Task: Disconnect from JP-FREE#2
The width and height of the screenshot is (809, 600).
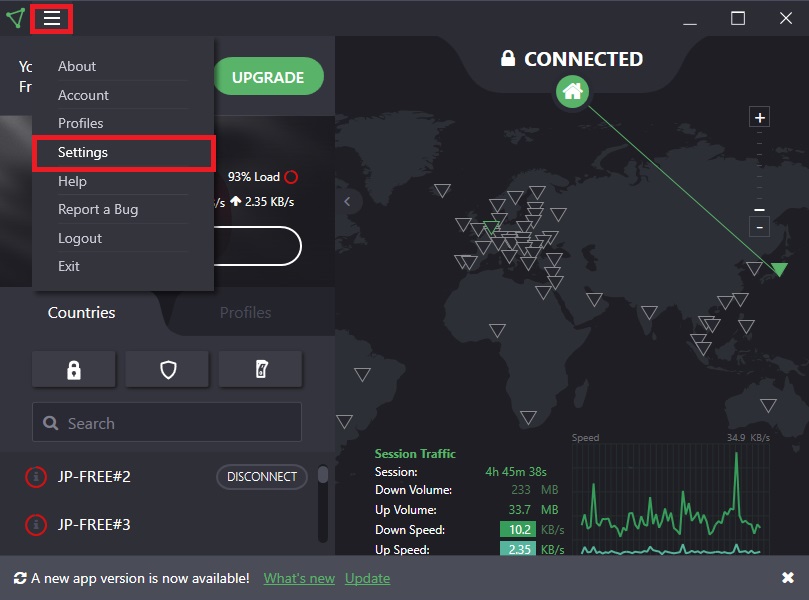Action: pos(262,477)
